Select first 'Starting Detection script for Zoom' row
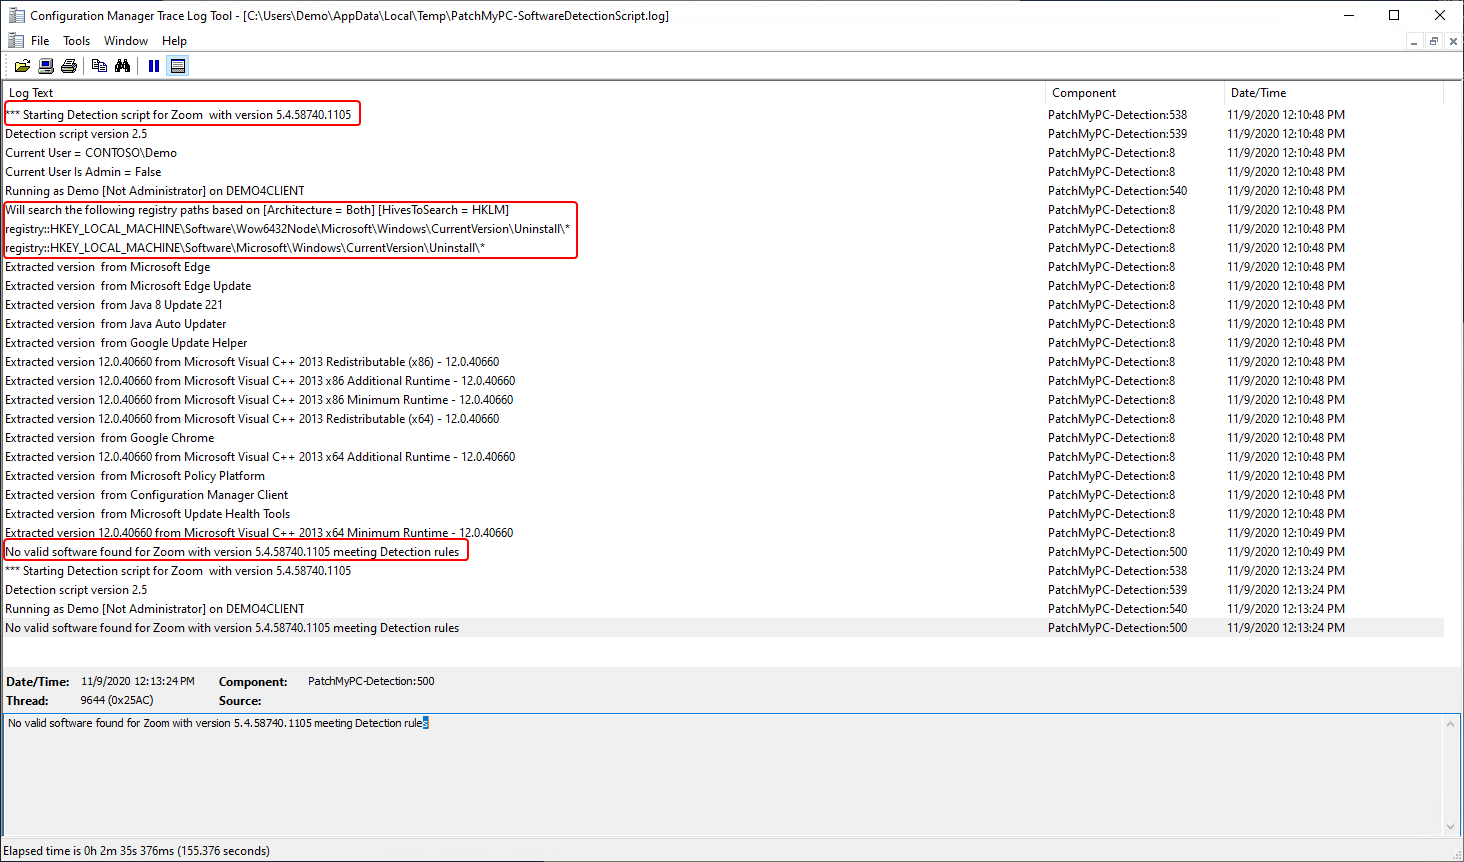Screen dimensions: 1464x862 pyautogui.click(x=723, y=115)
